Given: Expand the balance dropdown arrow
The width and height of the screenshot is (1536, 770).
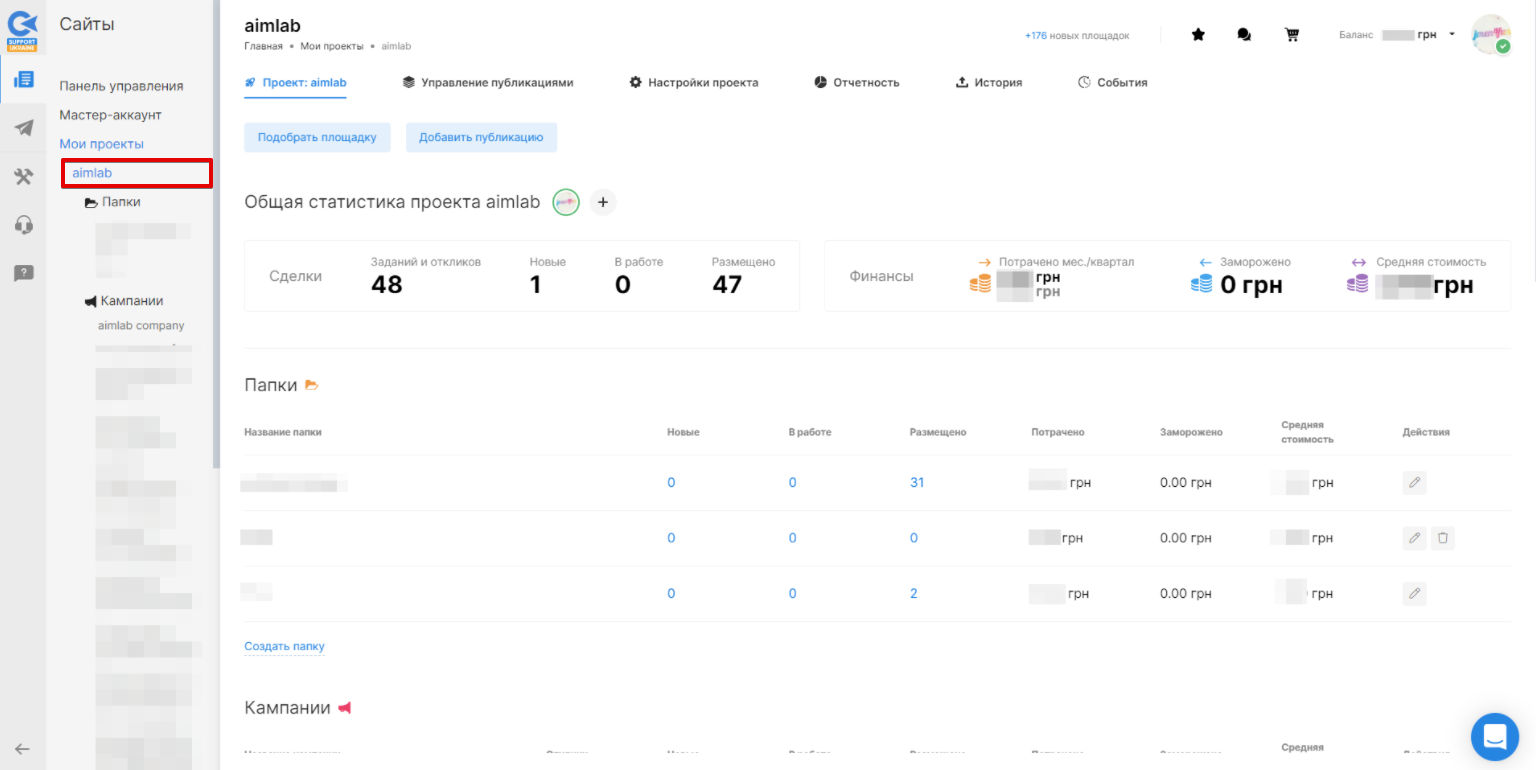Looking at the screenshot, I should (1451, 35).
